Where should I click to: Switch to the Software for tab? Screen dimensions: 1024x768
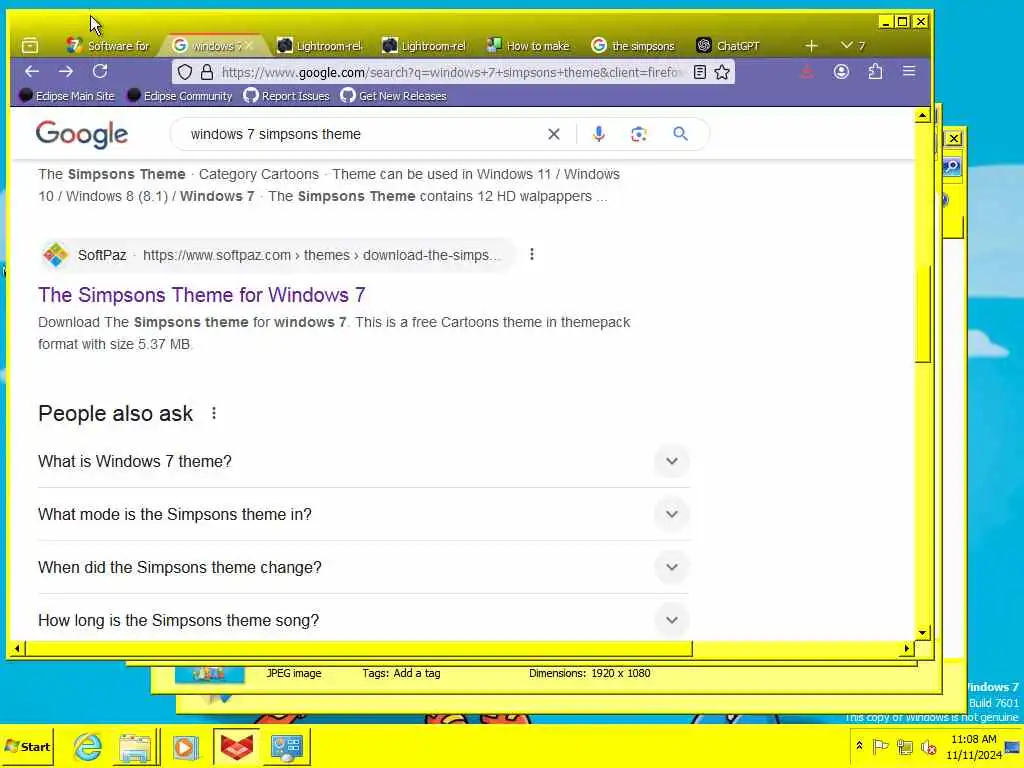[108, 46]
